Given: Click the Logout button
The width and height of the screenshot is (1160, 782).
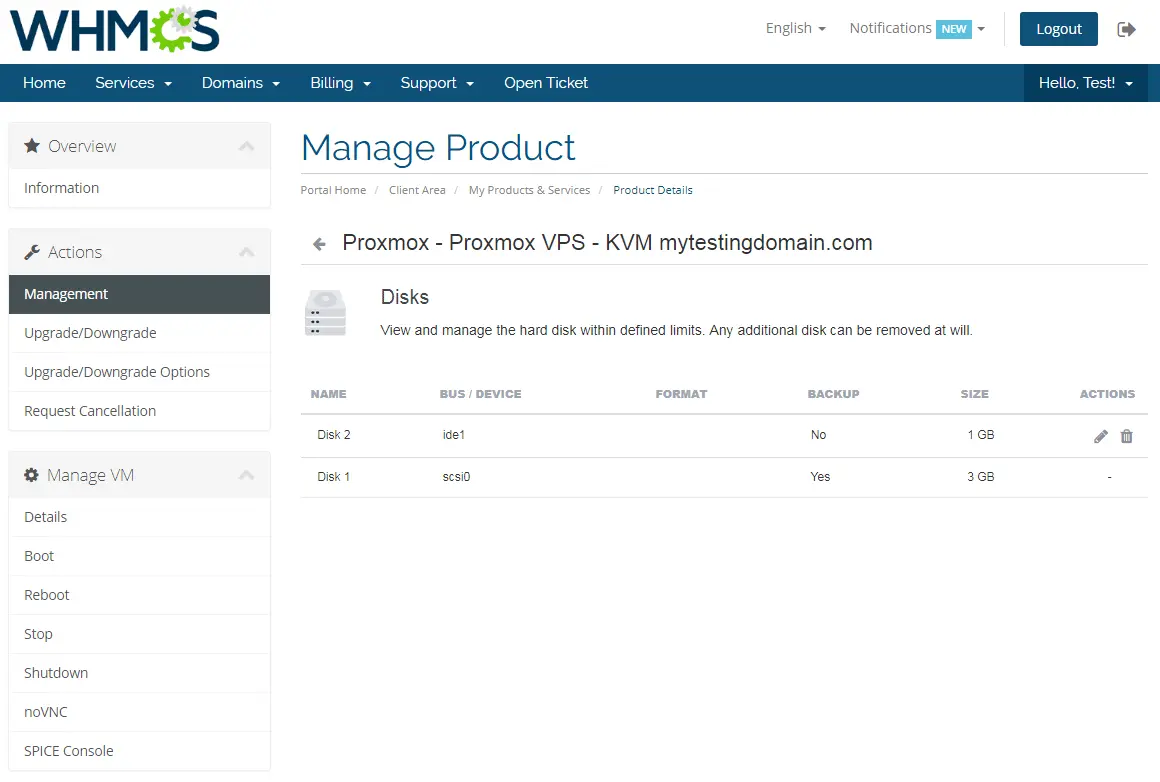Looking at the screenshot, I should coord(1059,29).
